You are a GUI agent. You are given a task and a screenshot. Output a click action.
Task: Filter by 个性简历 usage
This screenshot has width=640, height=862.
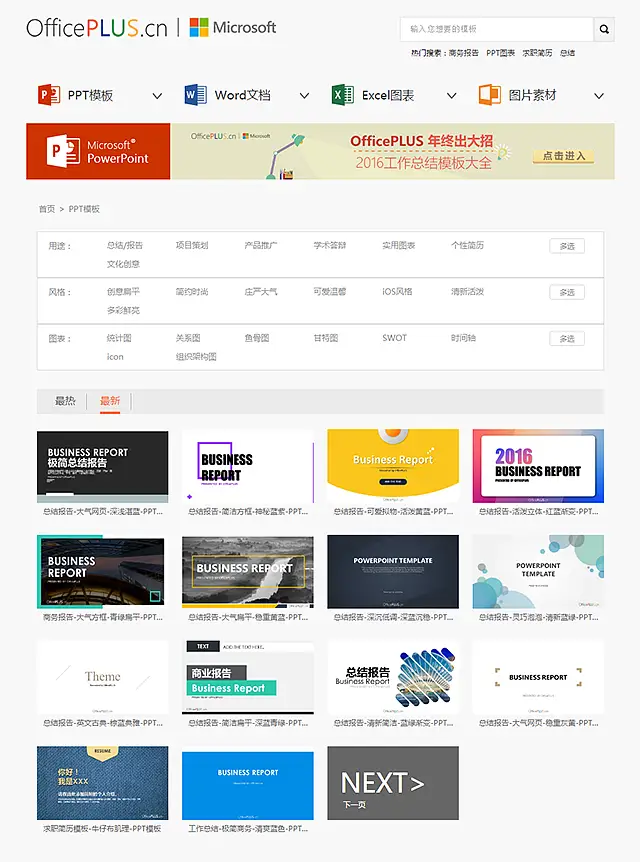467,245
